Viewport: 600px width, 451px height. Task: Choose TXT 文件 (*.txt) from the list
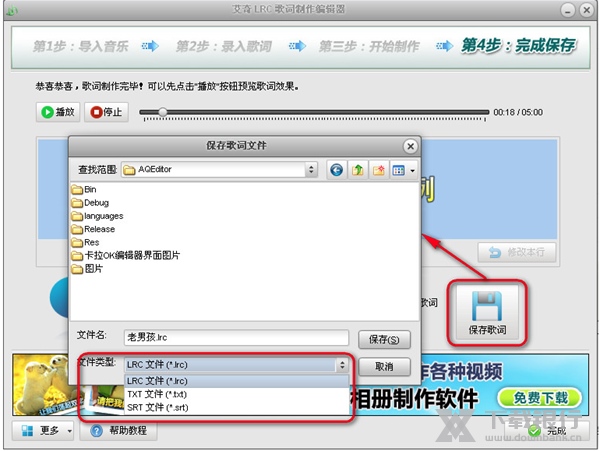point(236,394)
